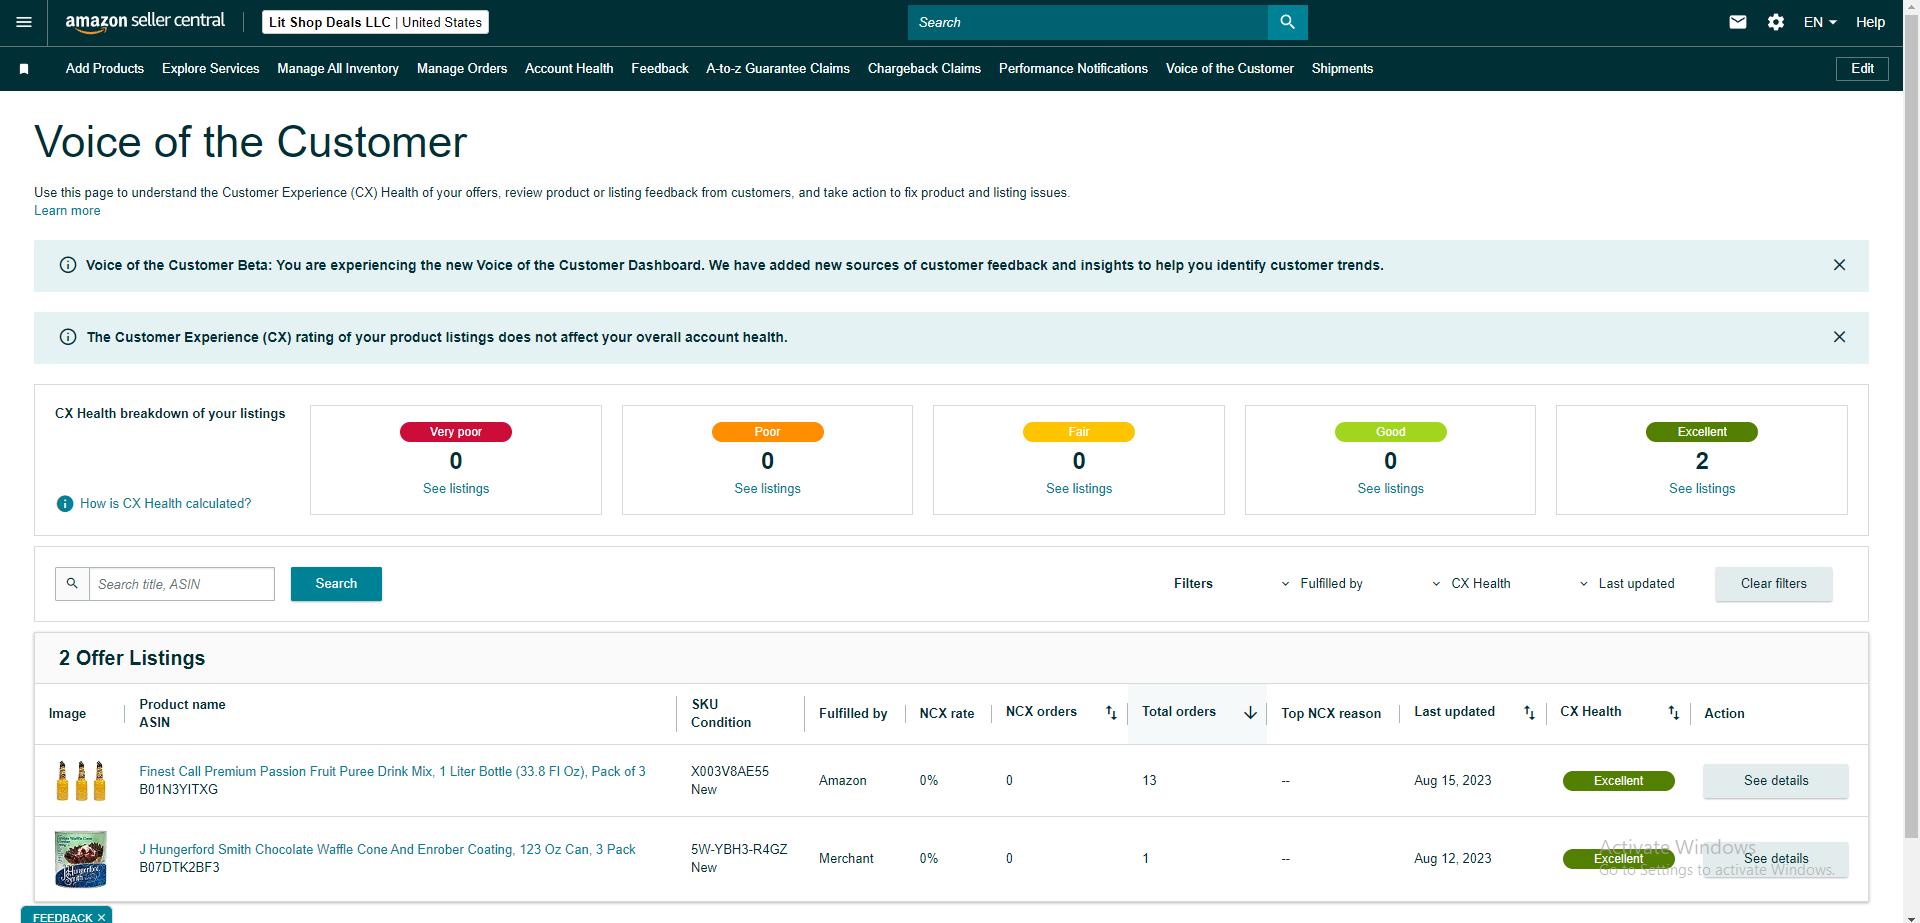The image size is (1920, 923).
Task: Open Finest Call Premium Passion Fruit product link
Action: click(392, 772)
